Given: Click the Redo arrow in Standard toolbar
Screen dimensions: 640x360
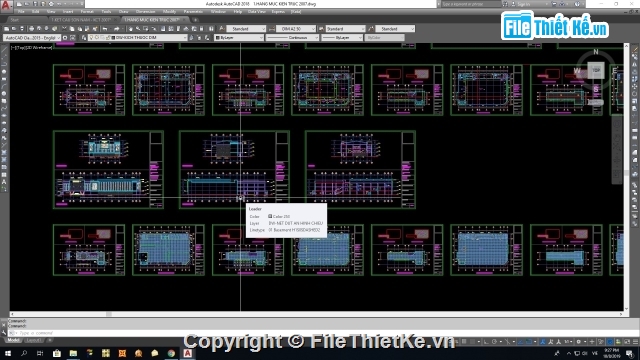Looking at the screenshot, I should pyautogui.click(x=117, y=29).
